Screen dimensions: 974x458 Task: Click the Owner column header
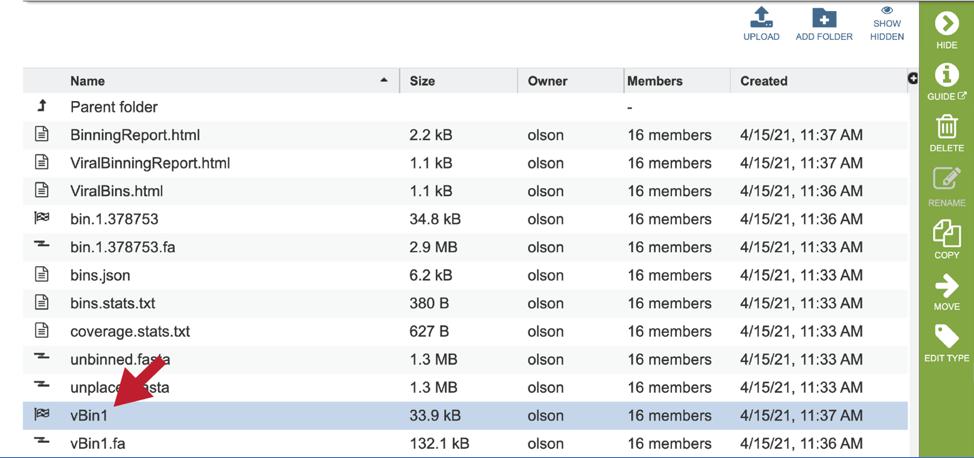(547, 81)
